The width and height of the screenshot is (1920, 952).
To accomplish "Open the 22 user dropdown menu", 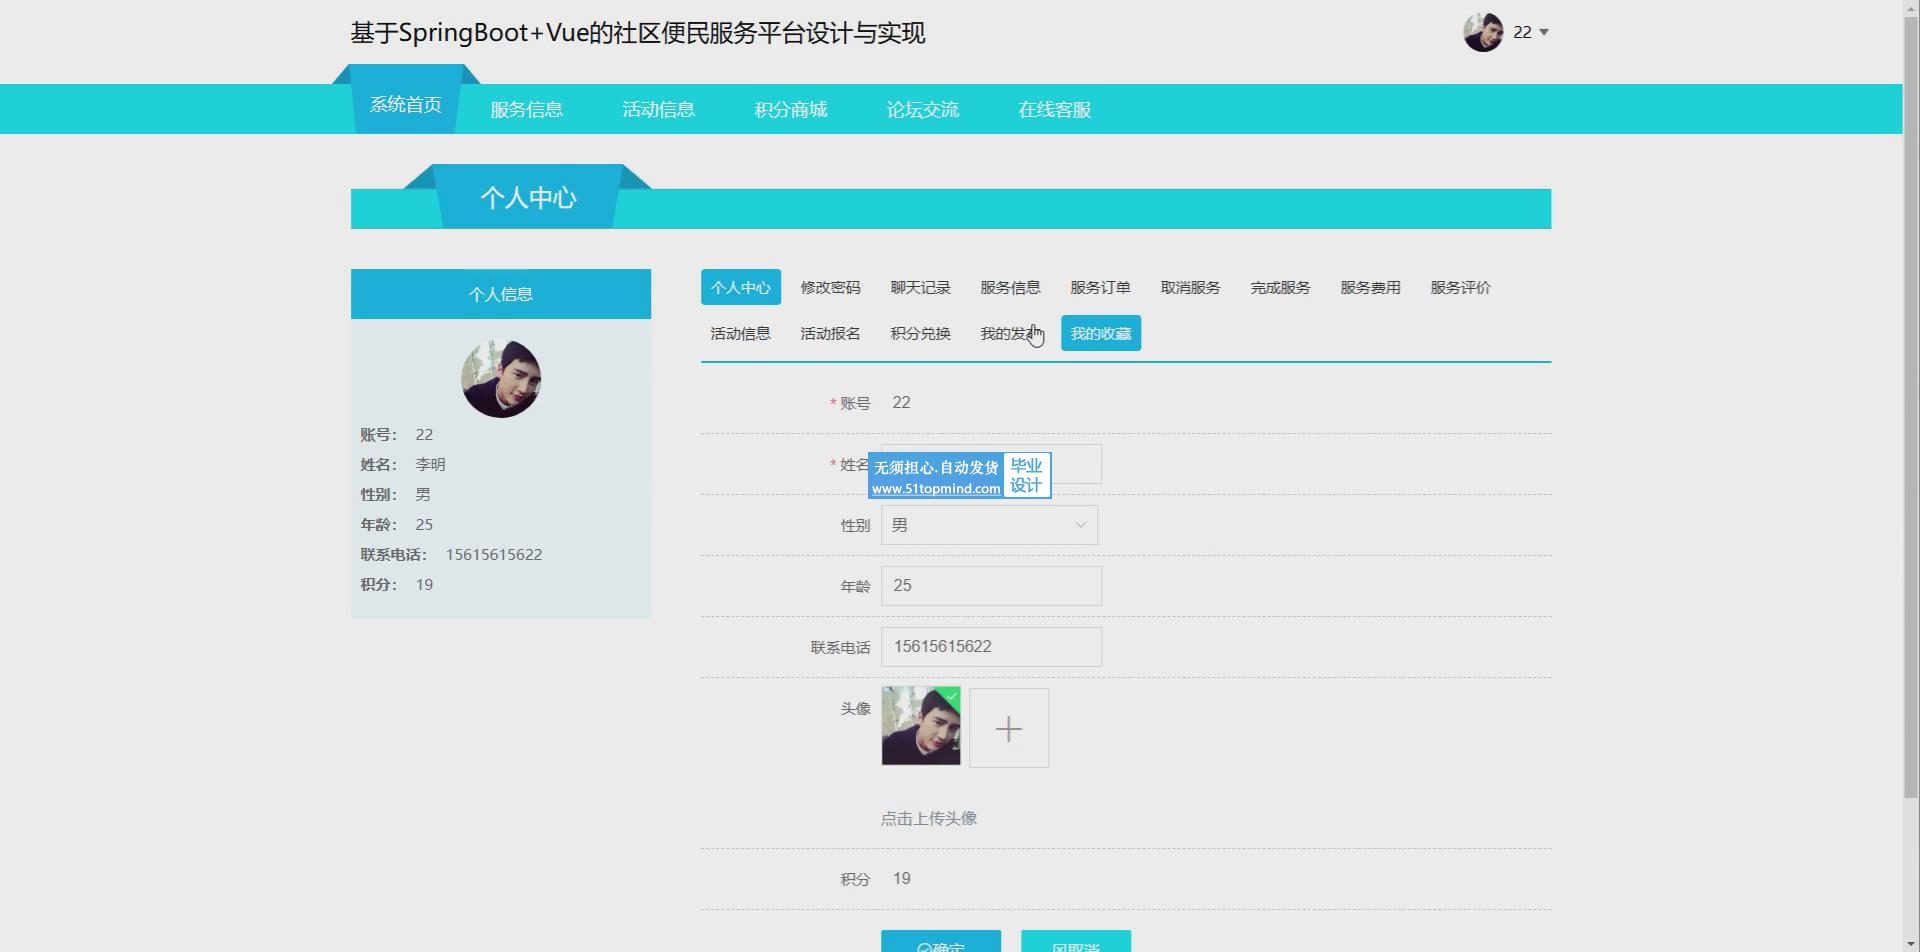I will point(1531,32).
